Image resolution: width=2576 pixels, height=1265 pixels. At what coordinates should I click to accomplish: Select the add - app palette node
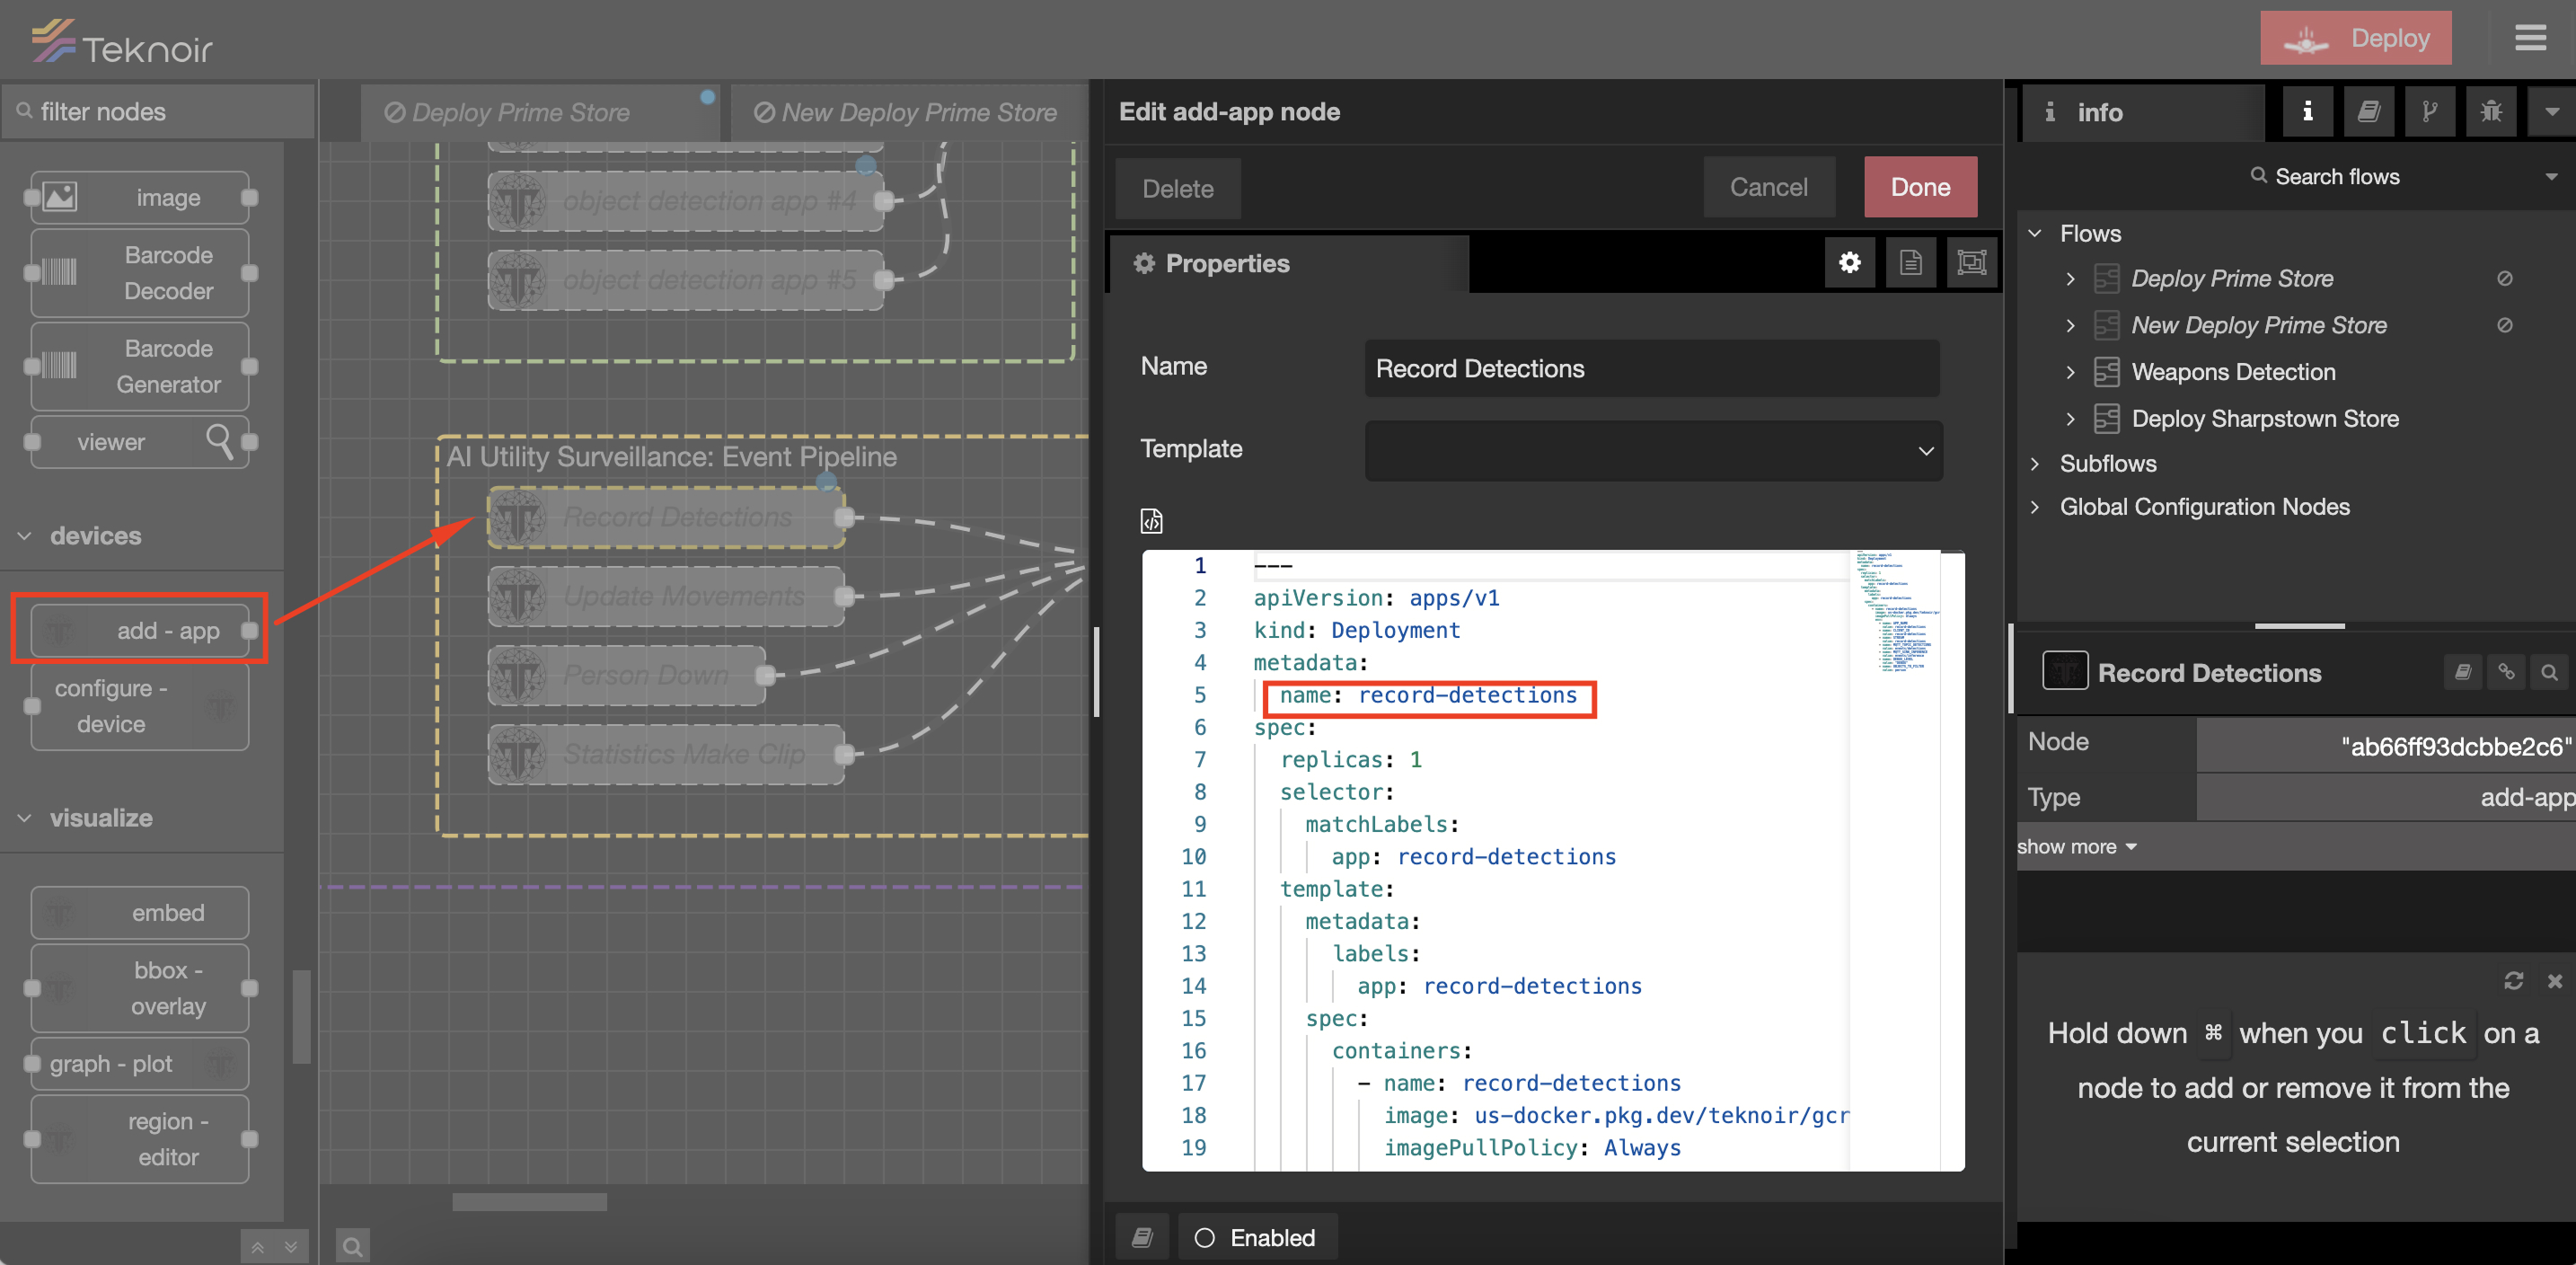[x=140, y=630]
